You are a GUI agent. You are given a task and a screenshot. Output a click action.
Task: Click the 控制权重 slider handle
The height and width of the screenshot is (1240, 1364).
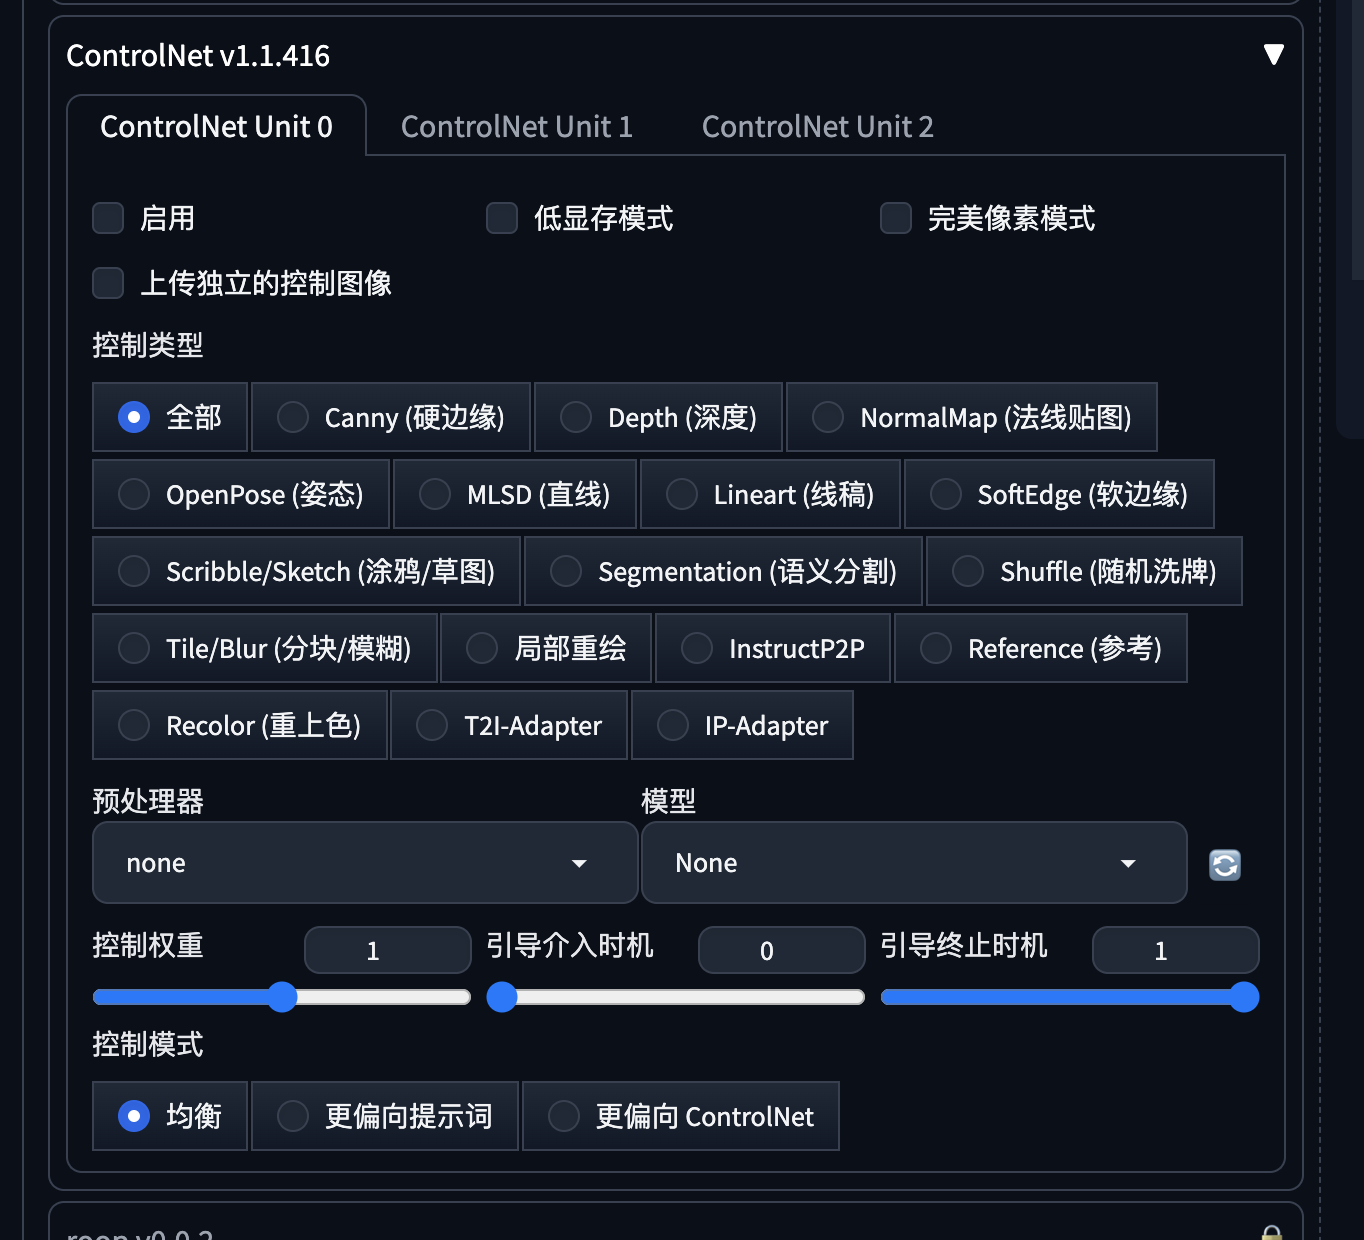point(283,997)
